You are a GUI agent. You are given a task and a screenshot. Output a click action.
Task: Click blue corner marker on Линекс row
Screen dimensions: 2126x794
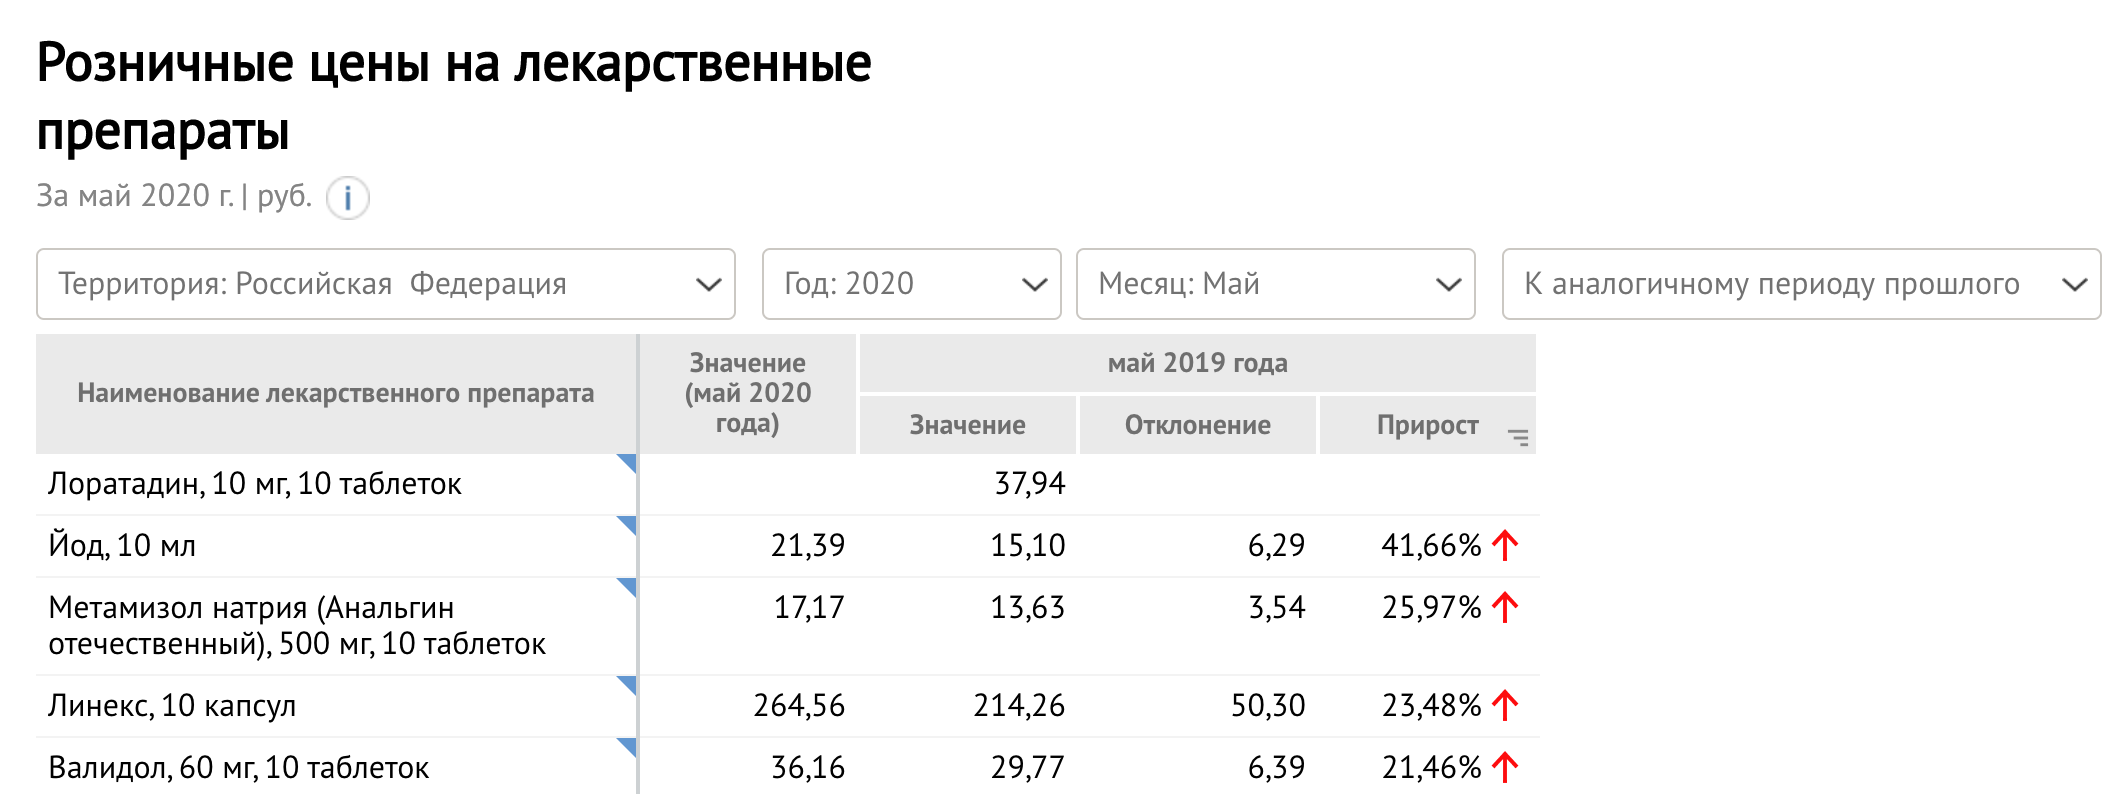click(x=627, y=685)
